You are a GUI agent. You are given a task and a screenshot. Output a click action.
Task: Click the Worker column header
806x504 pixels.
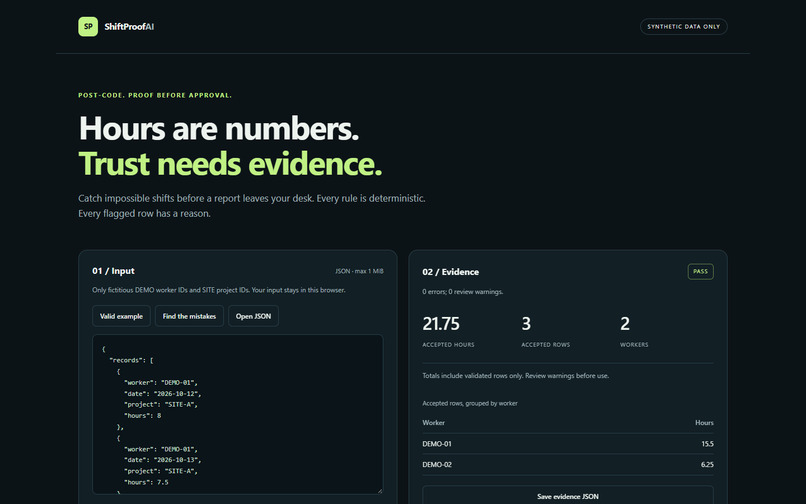(x=433, y=423)
